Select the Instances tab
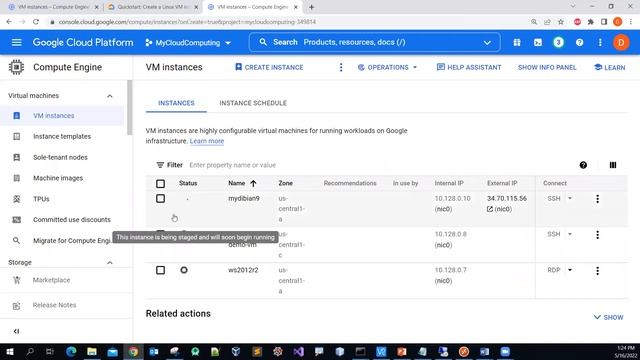 point(176,103)
